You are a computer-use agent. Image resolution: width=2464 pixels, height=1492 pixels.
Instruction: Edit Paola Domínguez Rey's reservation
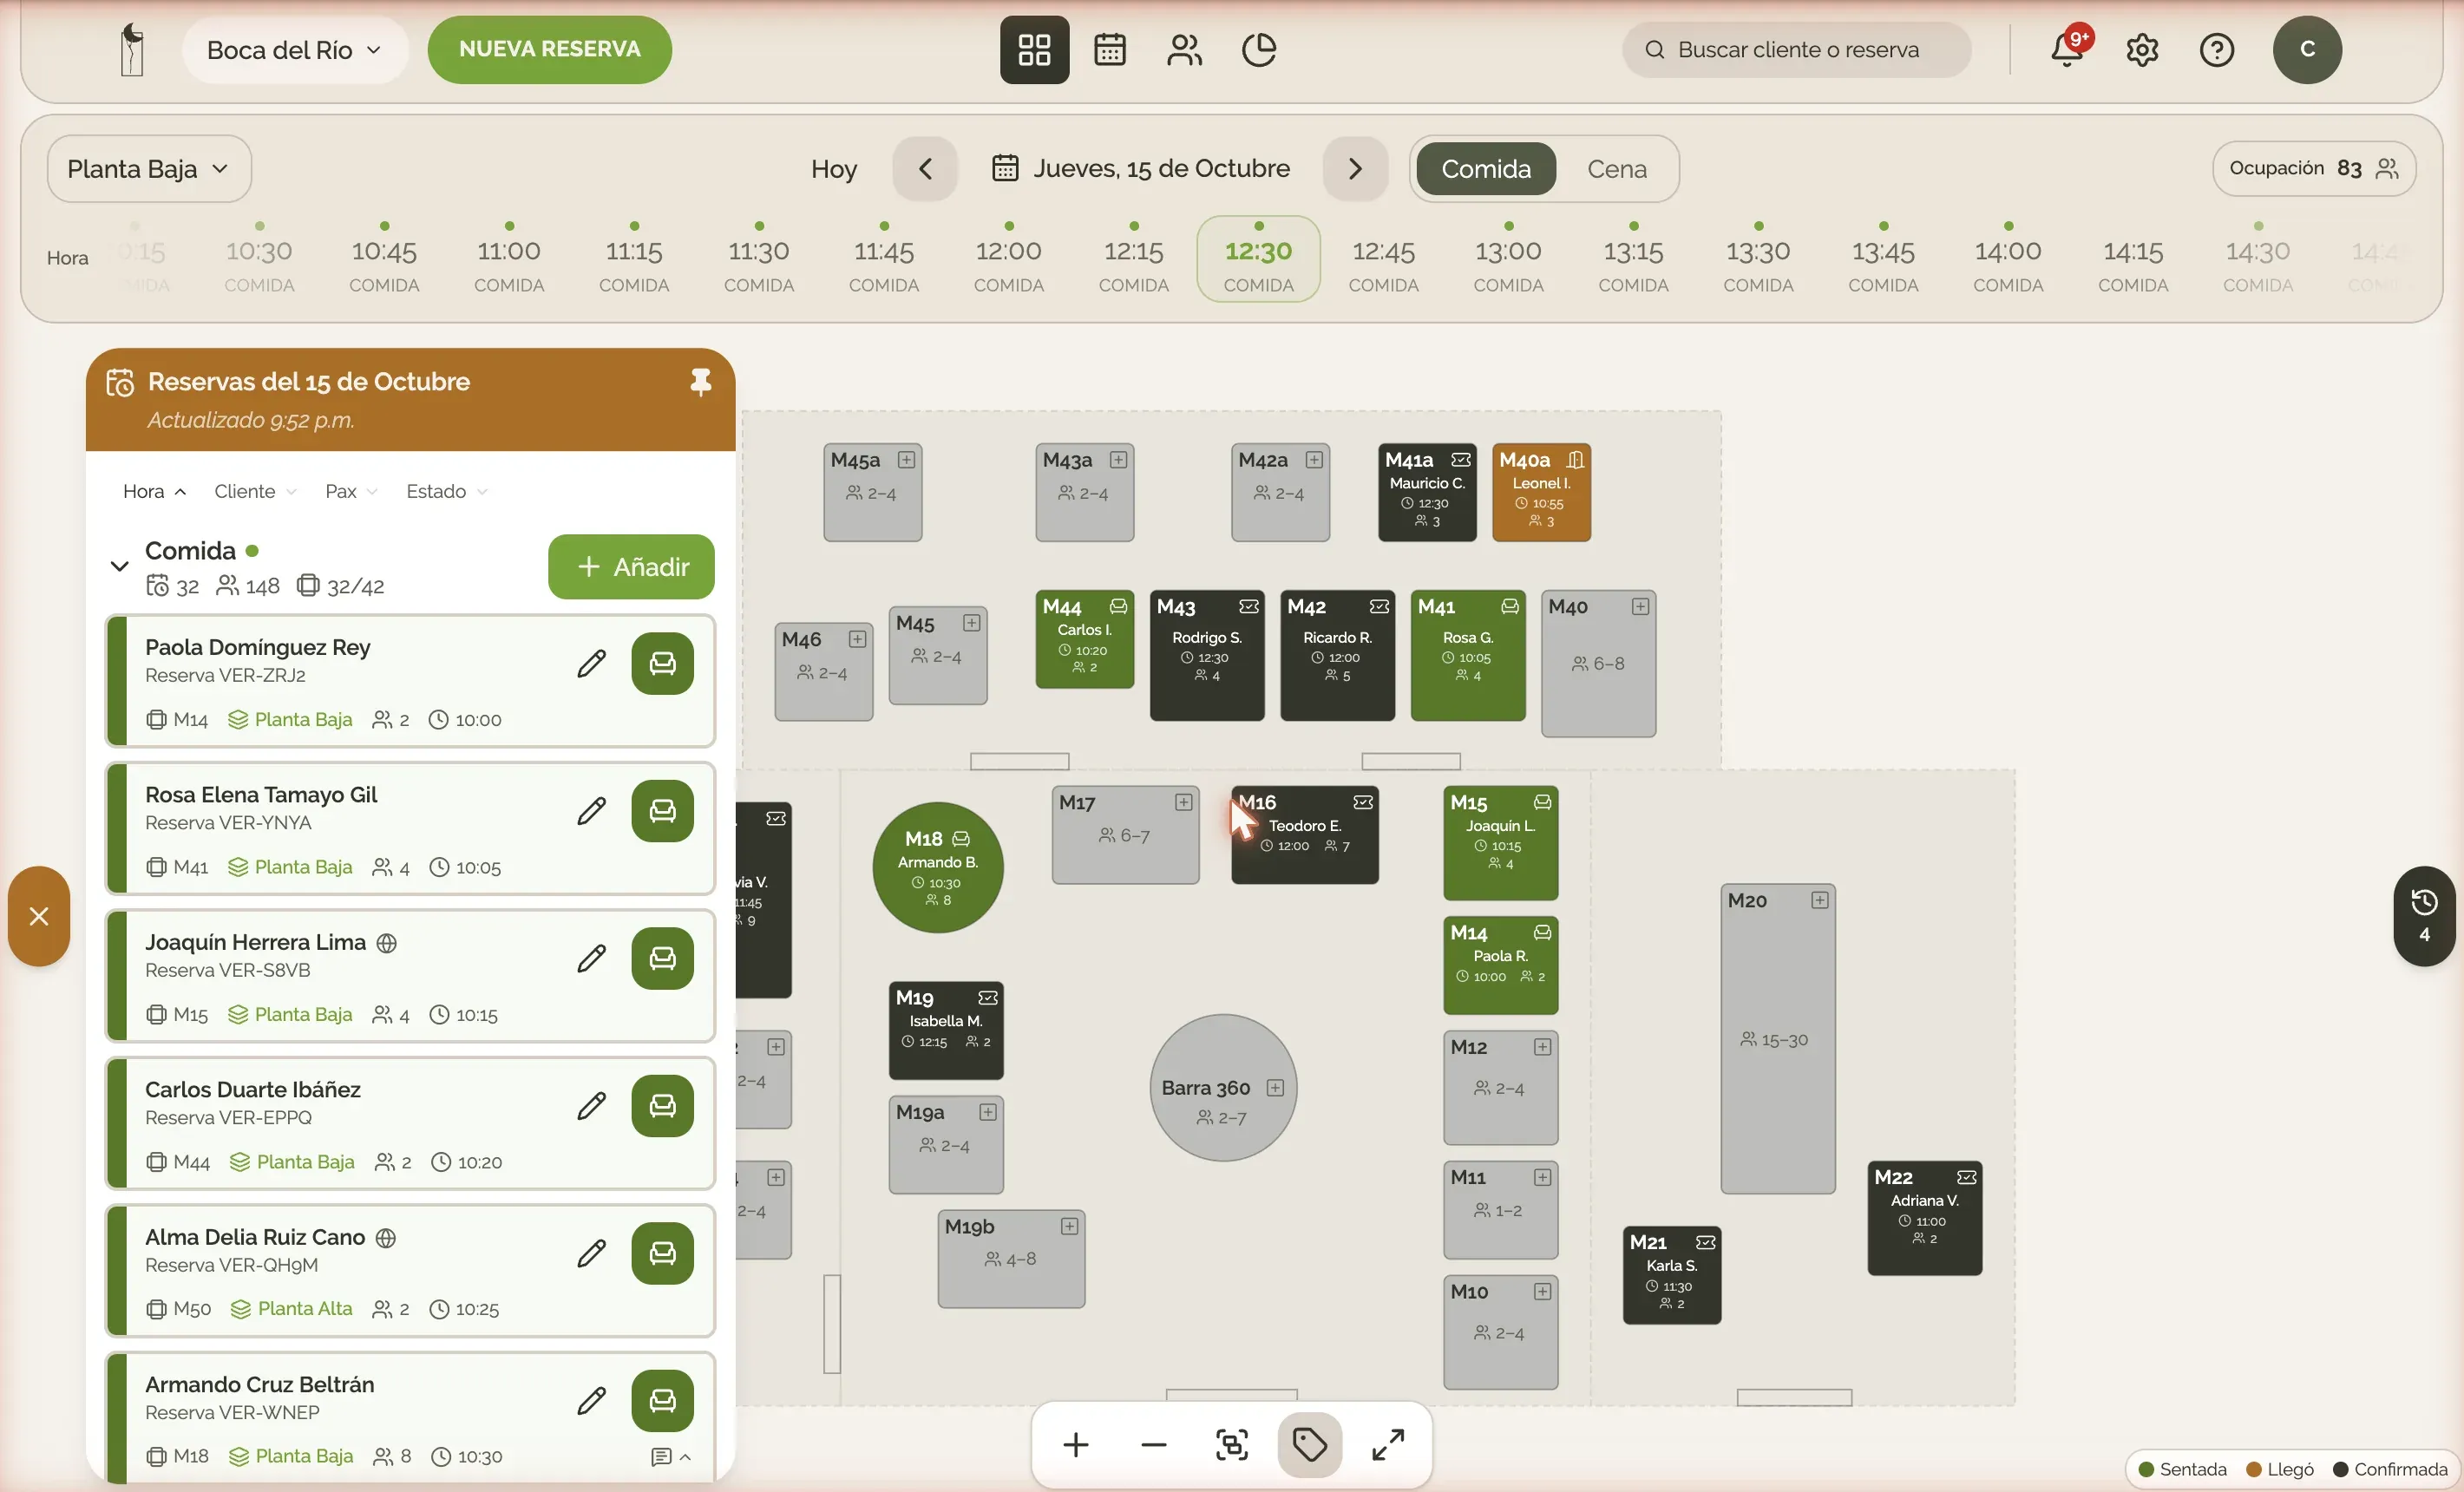[592, 663]
